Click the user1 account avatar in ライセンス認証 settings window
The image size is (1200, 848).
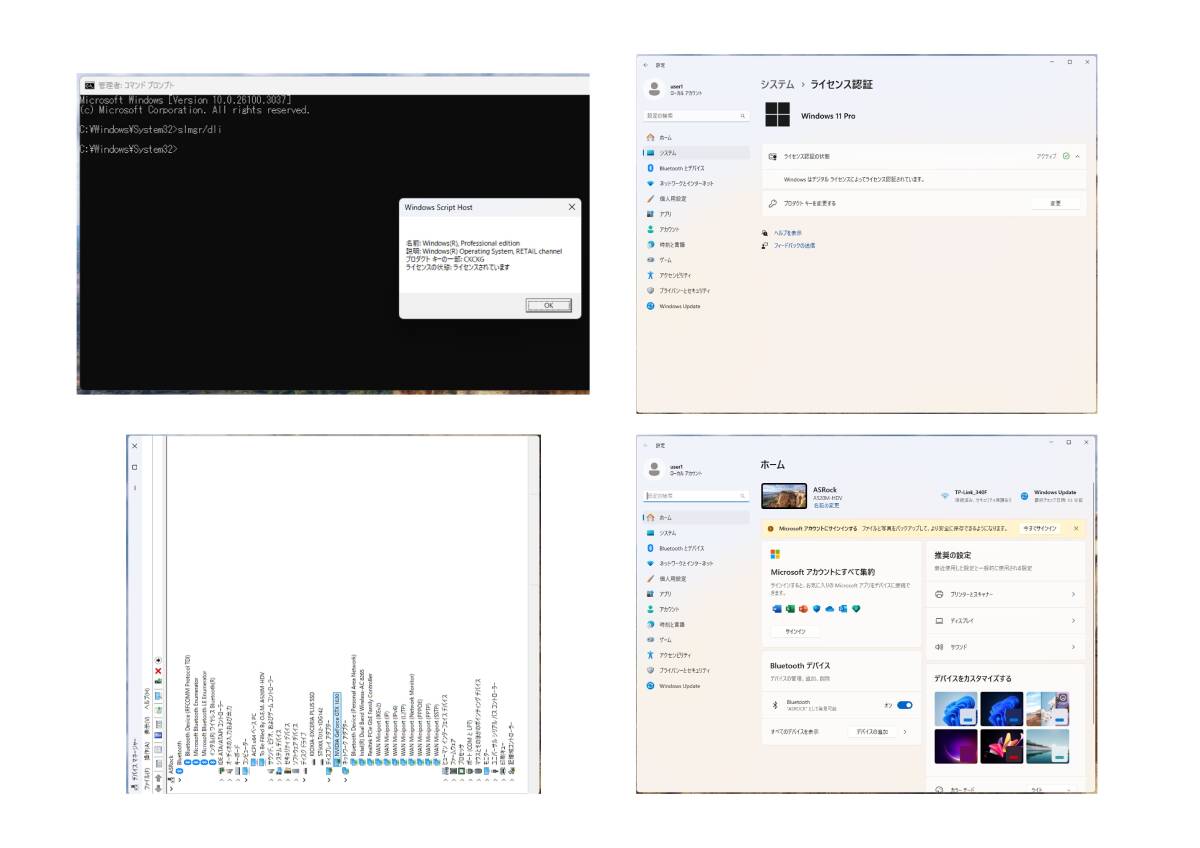click(654, 89)
